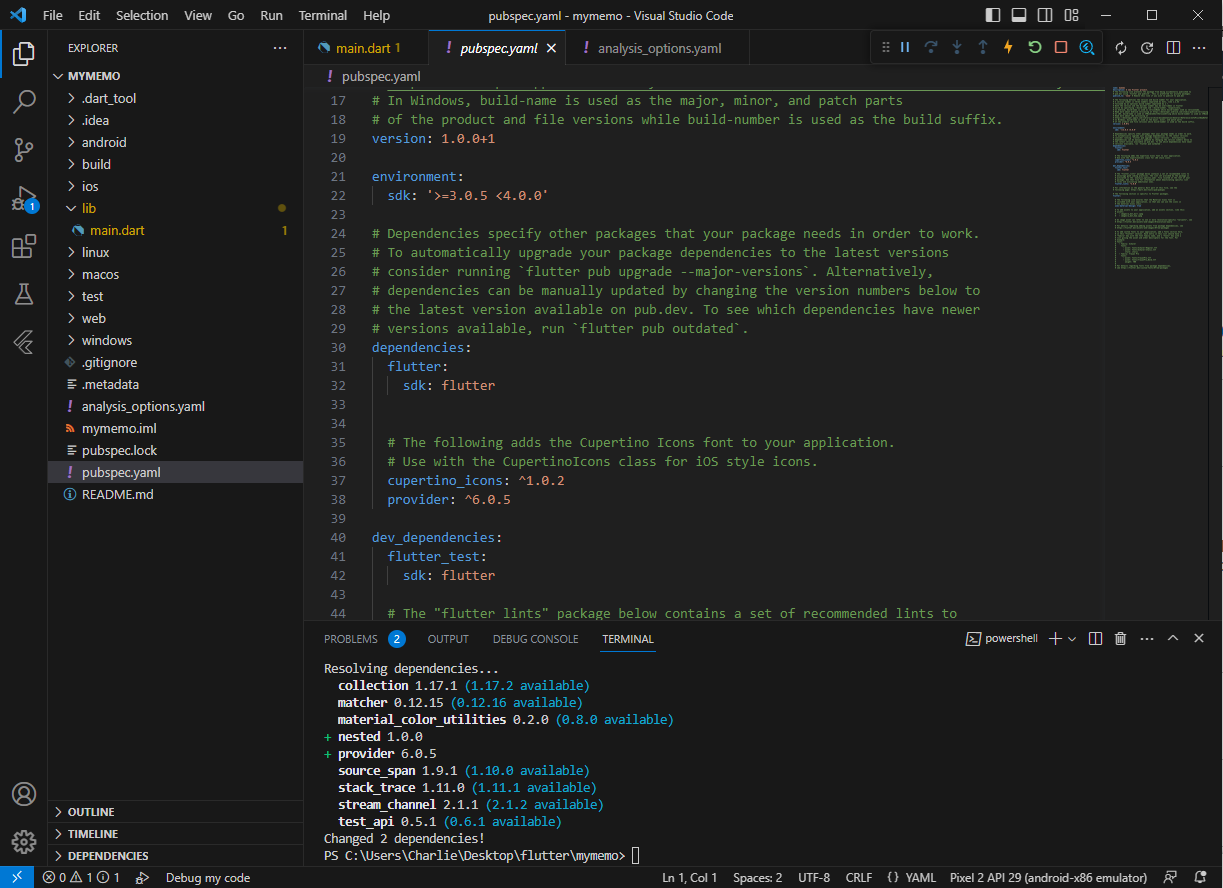1223x888 pixels.
Task: Kill terminal with the trash icon
Action: [x=1121, y=638]
